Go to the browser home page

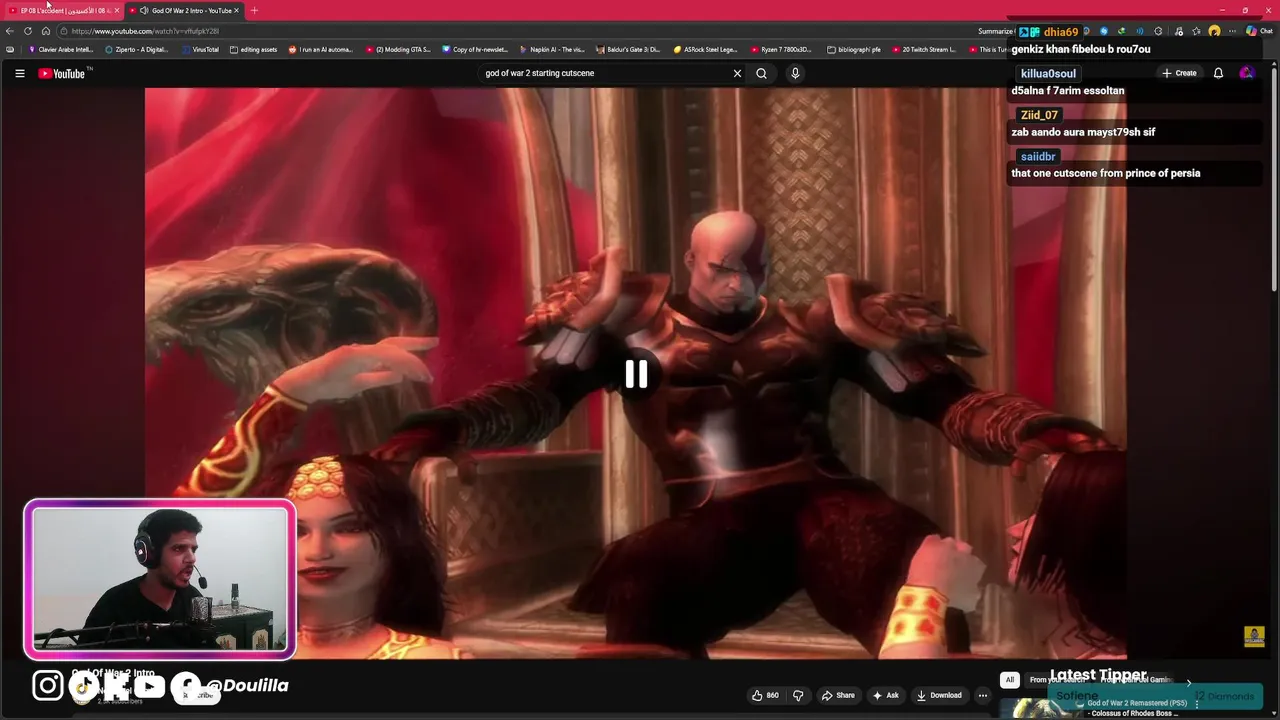(46, 31)
